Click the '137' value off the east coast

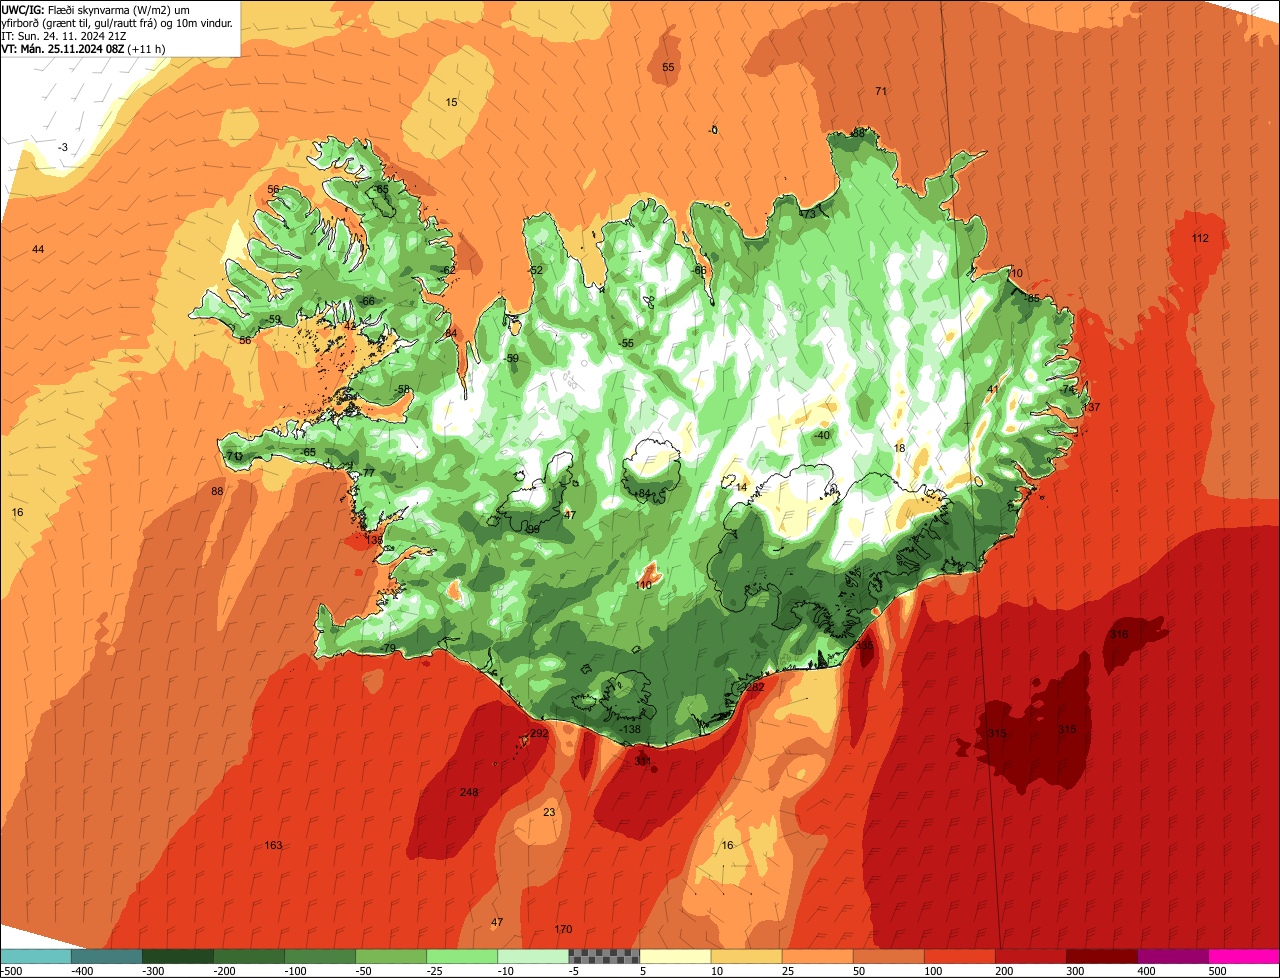point(1091,407)
